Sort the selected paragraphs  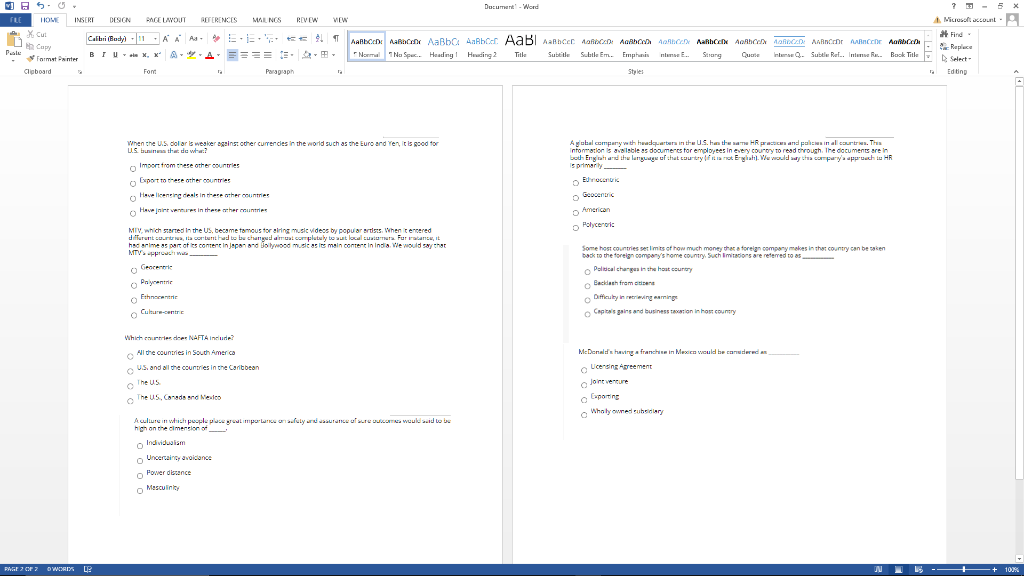coord(319,39)
